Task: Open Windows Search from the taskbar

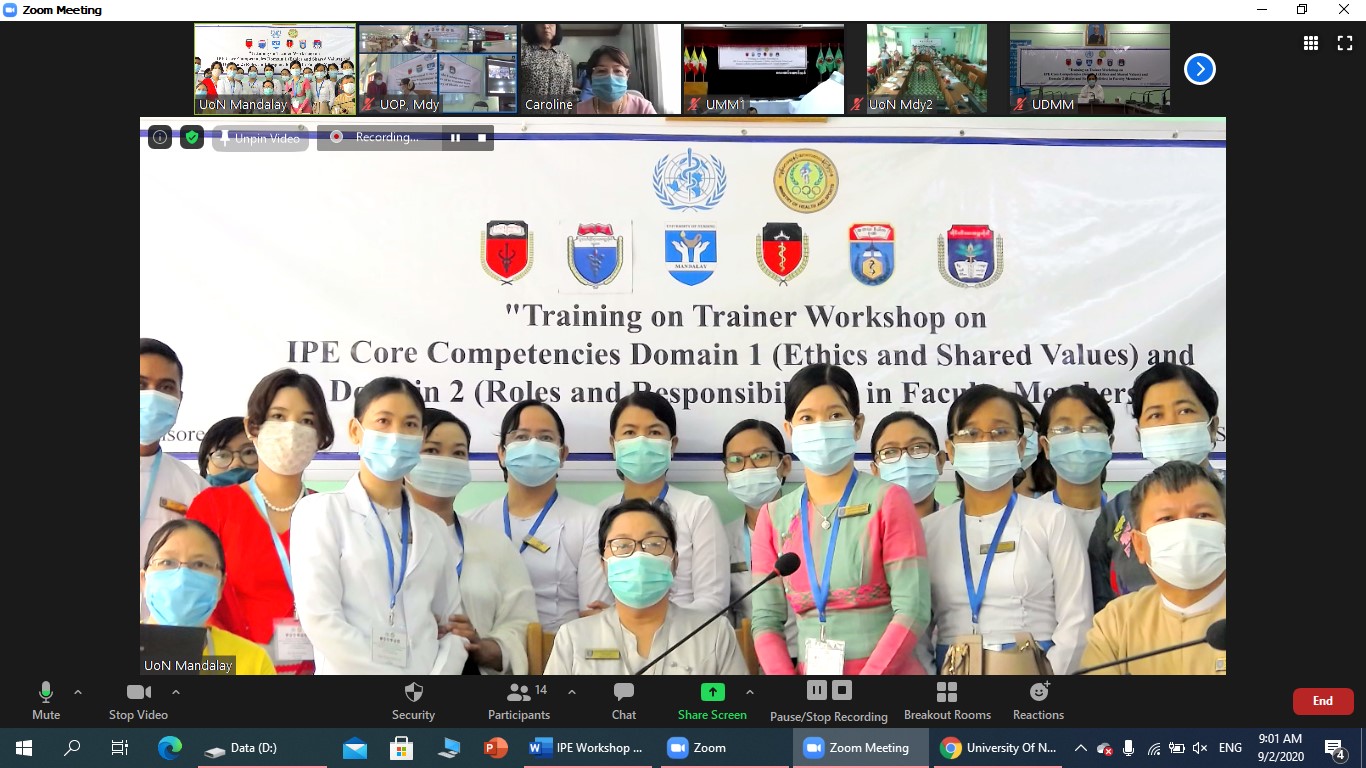Action: (72, 748)
